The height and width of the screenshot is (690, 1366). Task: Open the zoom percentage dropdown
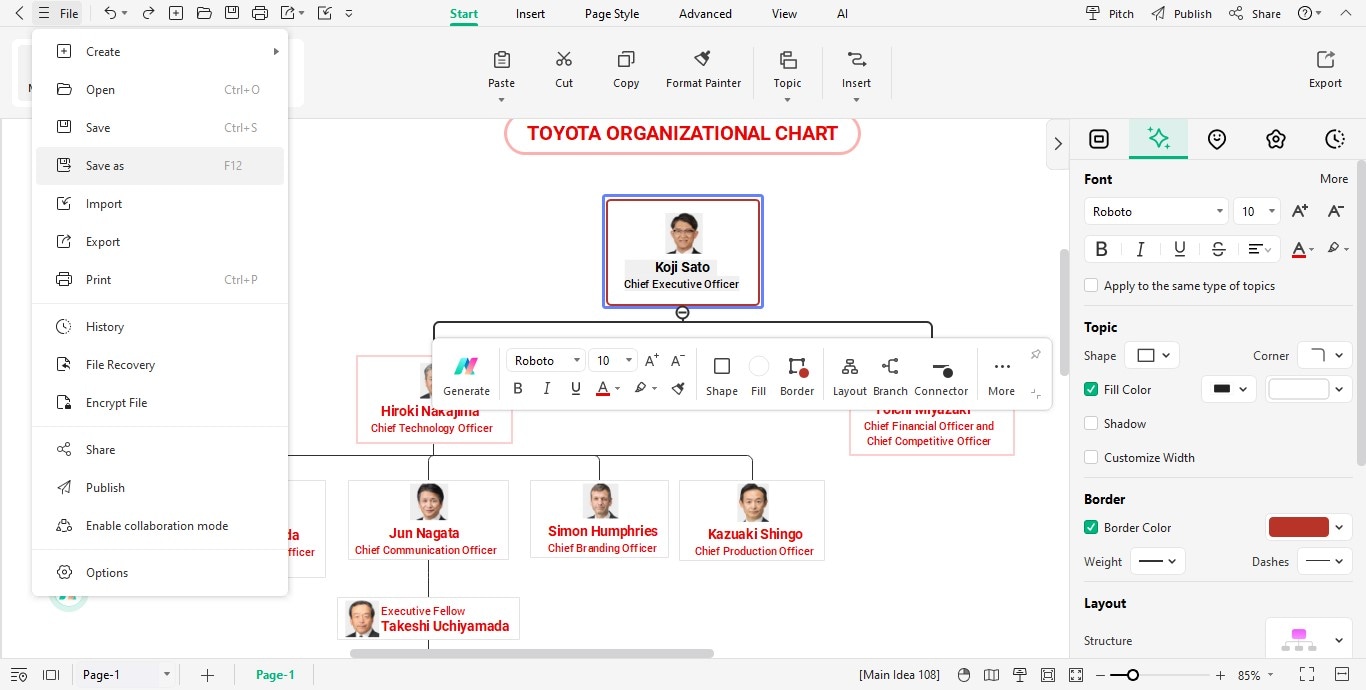coord(1272,675)
